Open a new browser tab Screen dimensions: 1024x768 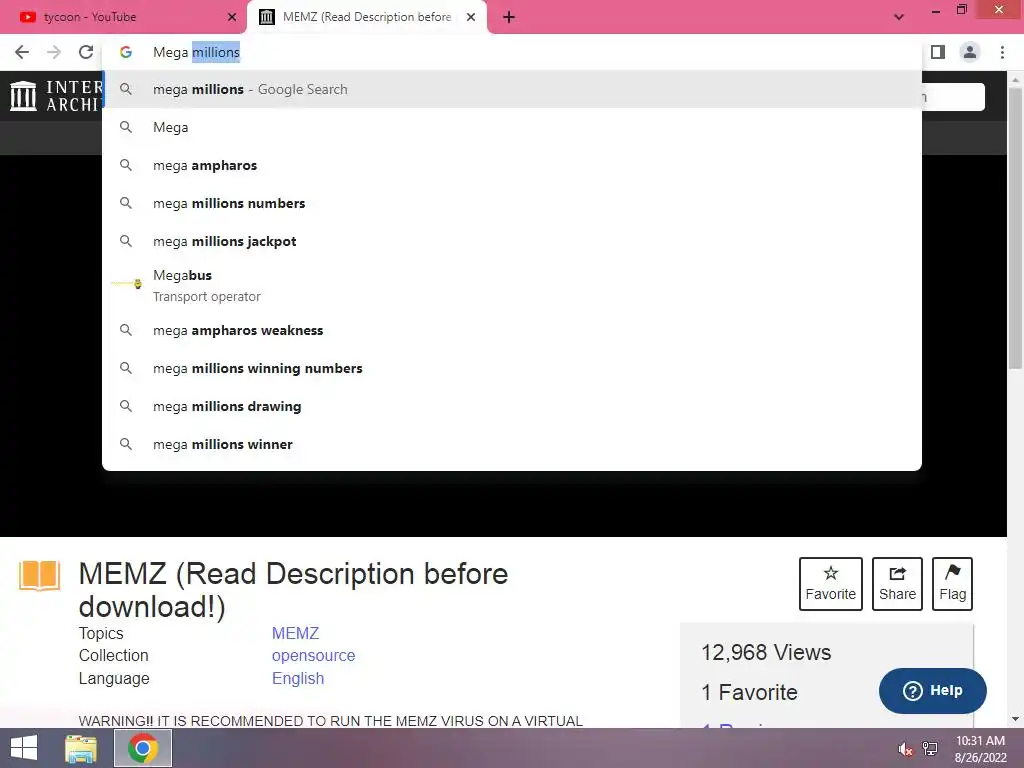point(509,17)
